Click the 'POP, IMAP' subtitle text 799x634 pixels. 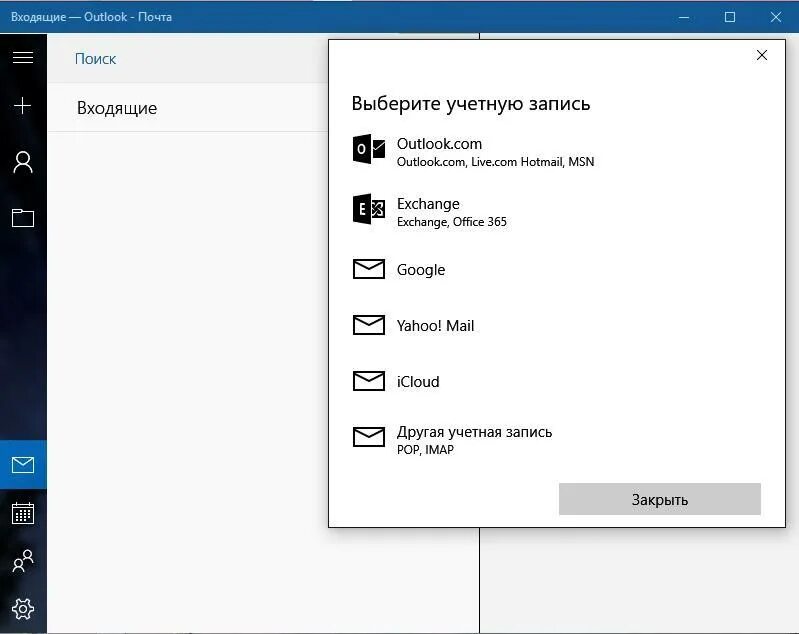(x=425, y=450)
